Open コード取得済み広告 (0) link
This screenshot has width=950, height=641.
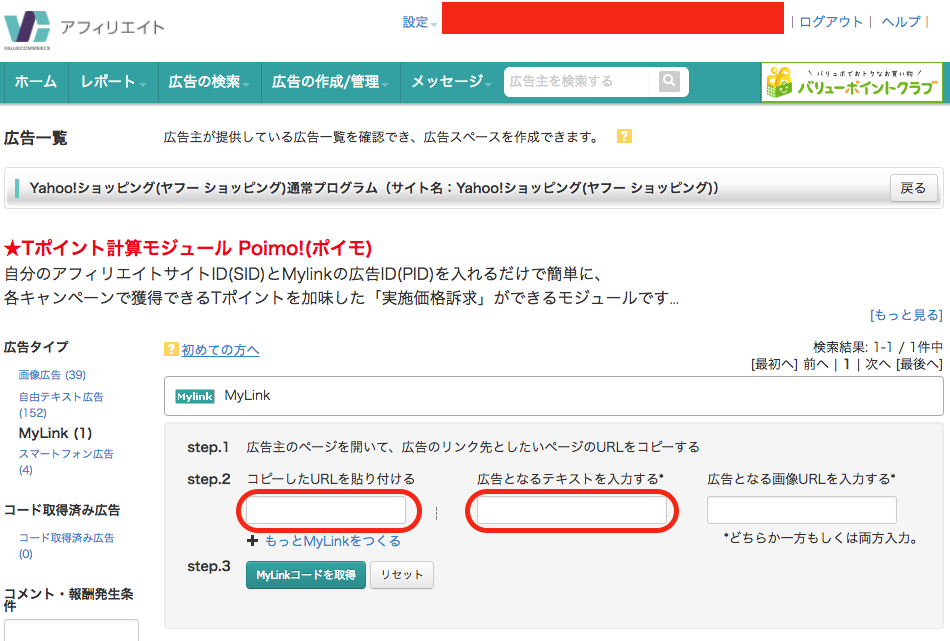tap(66, 545)
